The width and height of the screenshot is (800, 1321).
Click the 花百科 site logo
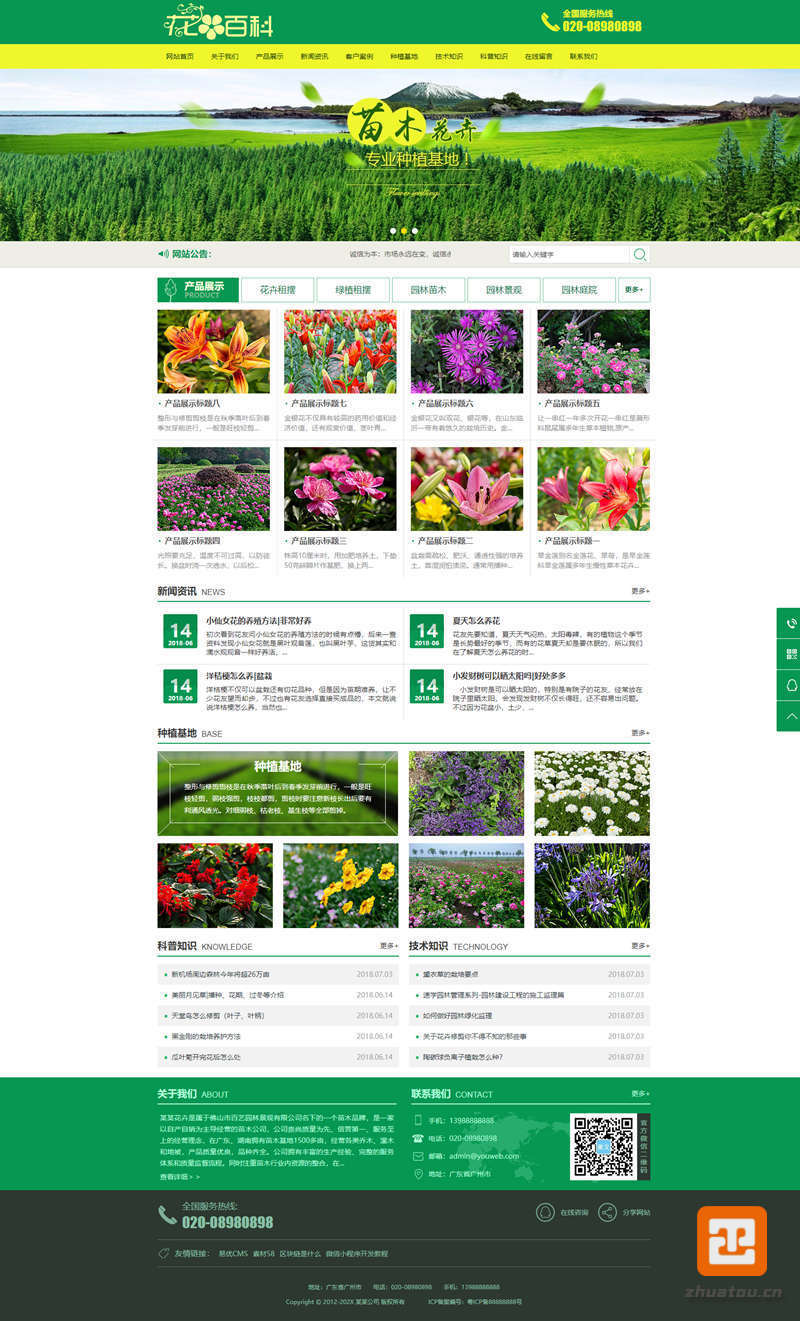click(218, 22)
